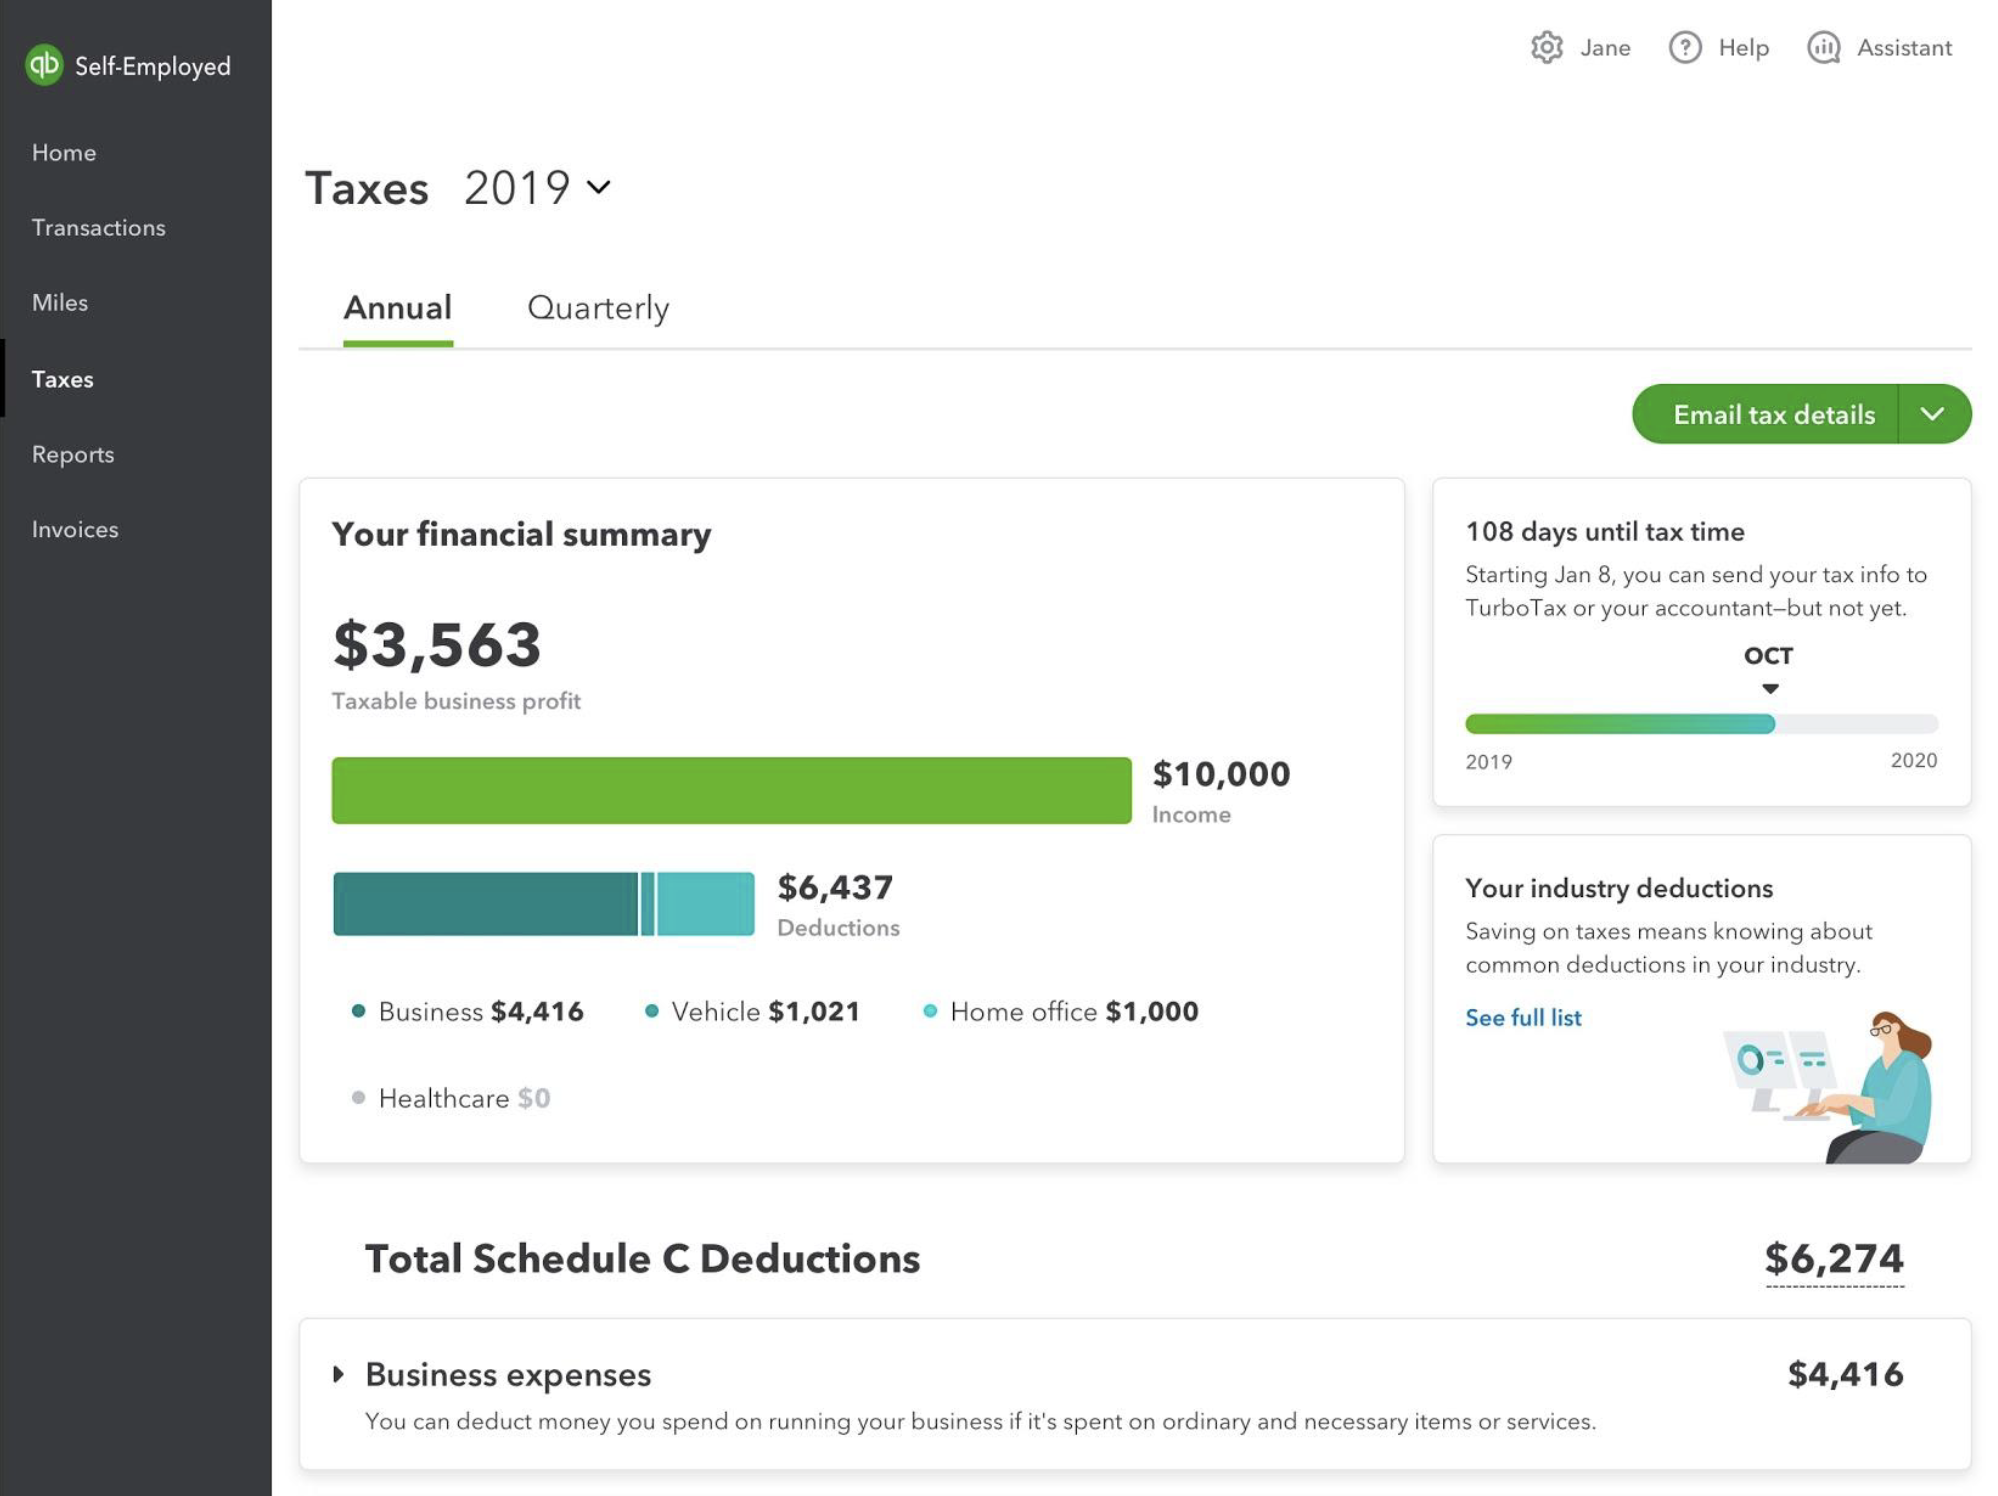Click the QuickBooks logo icon
The image size is (1998, 1496).
click(44, 65)
